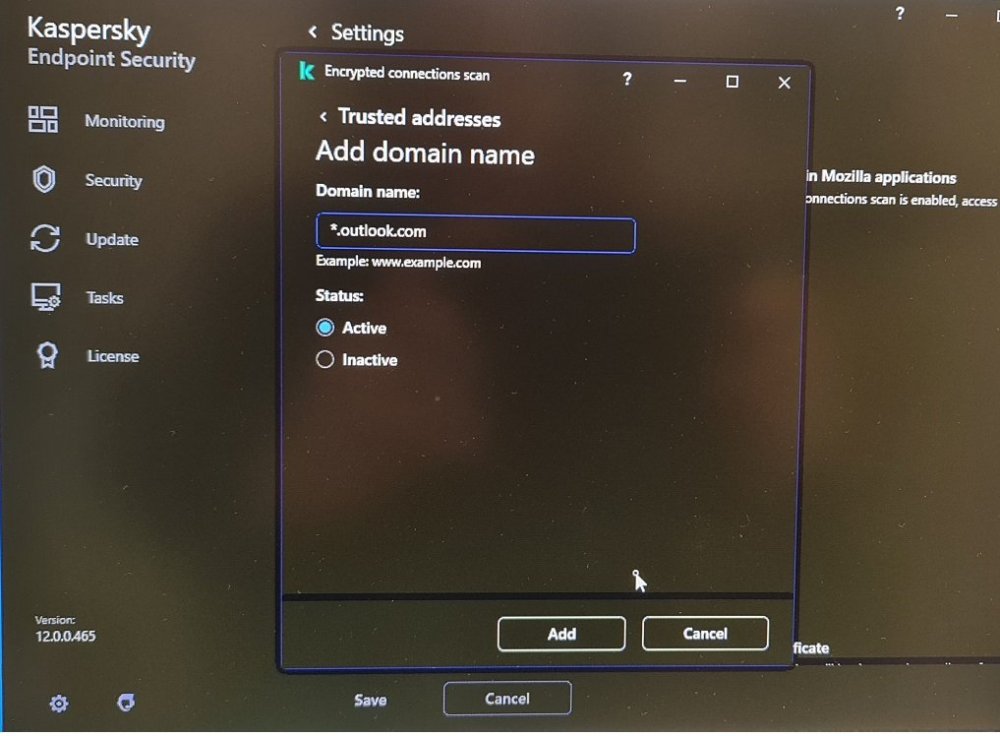Minimize the Encrypted connections scan dialog
Screen dimensions: 1000x736
click(x=680, y=80)
